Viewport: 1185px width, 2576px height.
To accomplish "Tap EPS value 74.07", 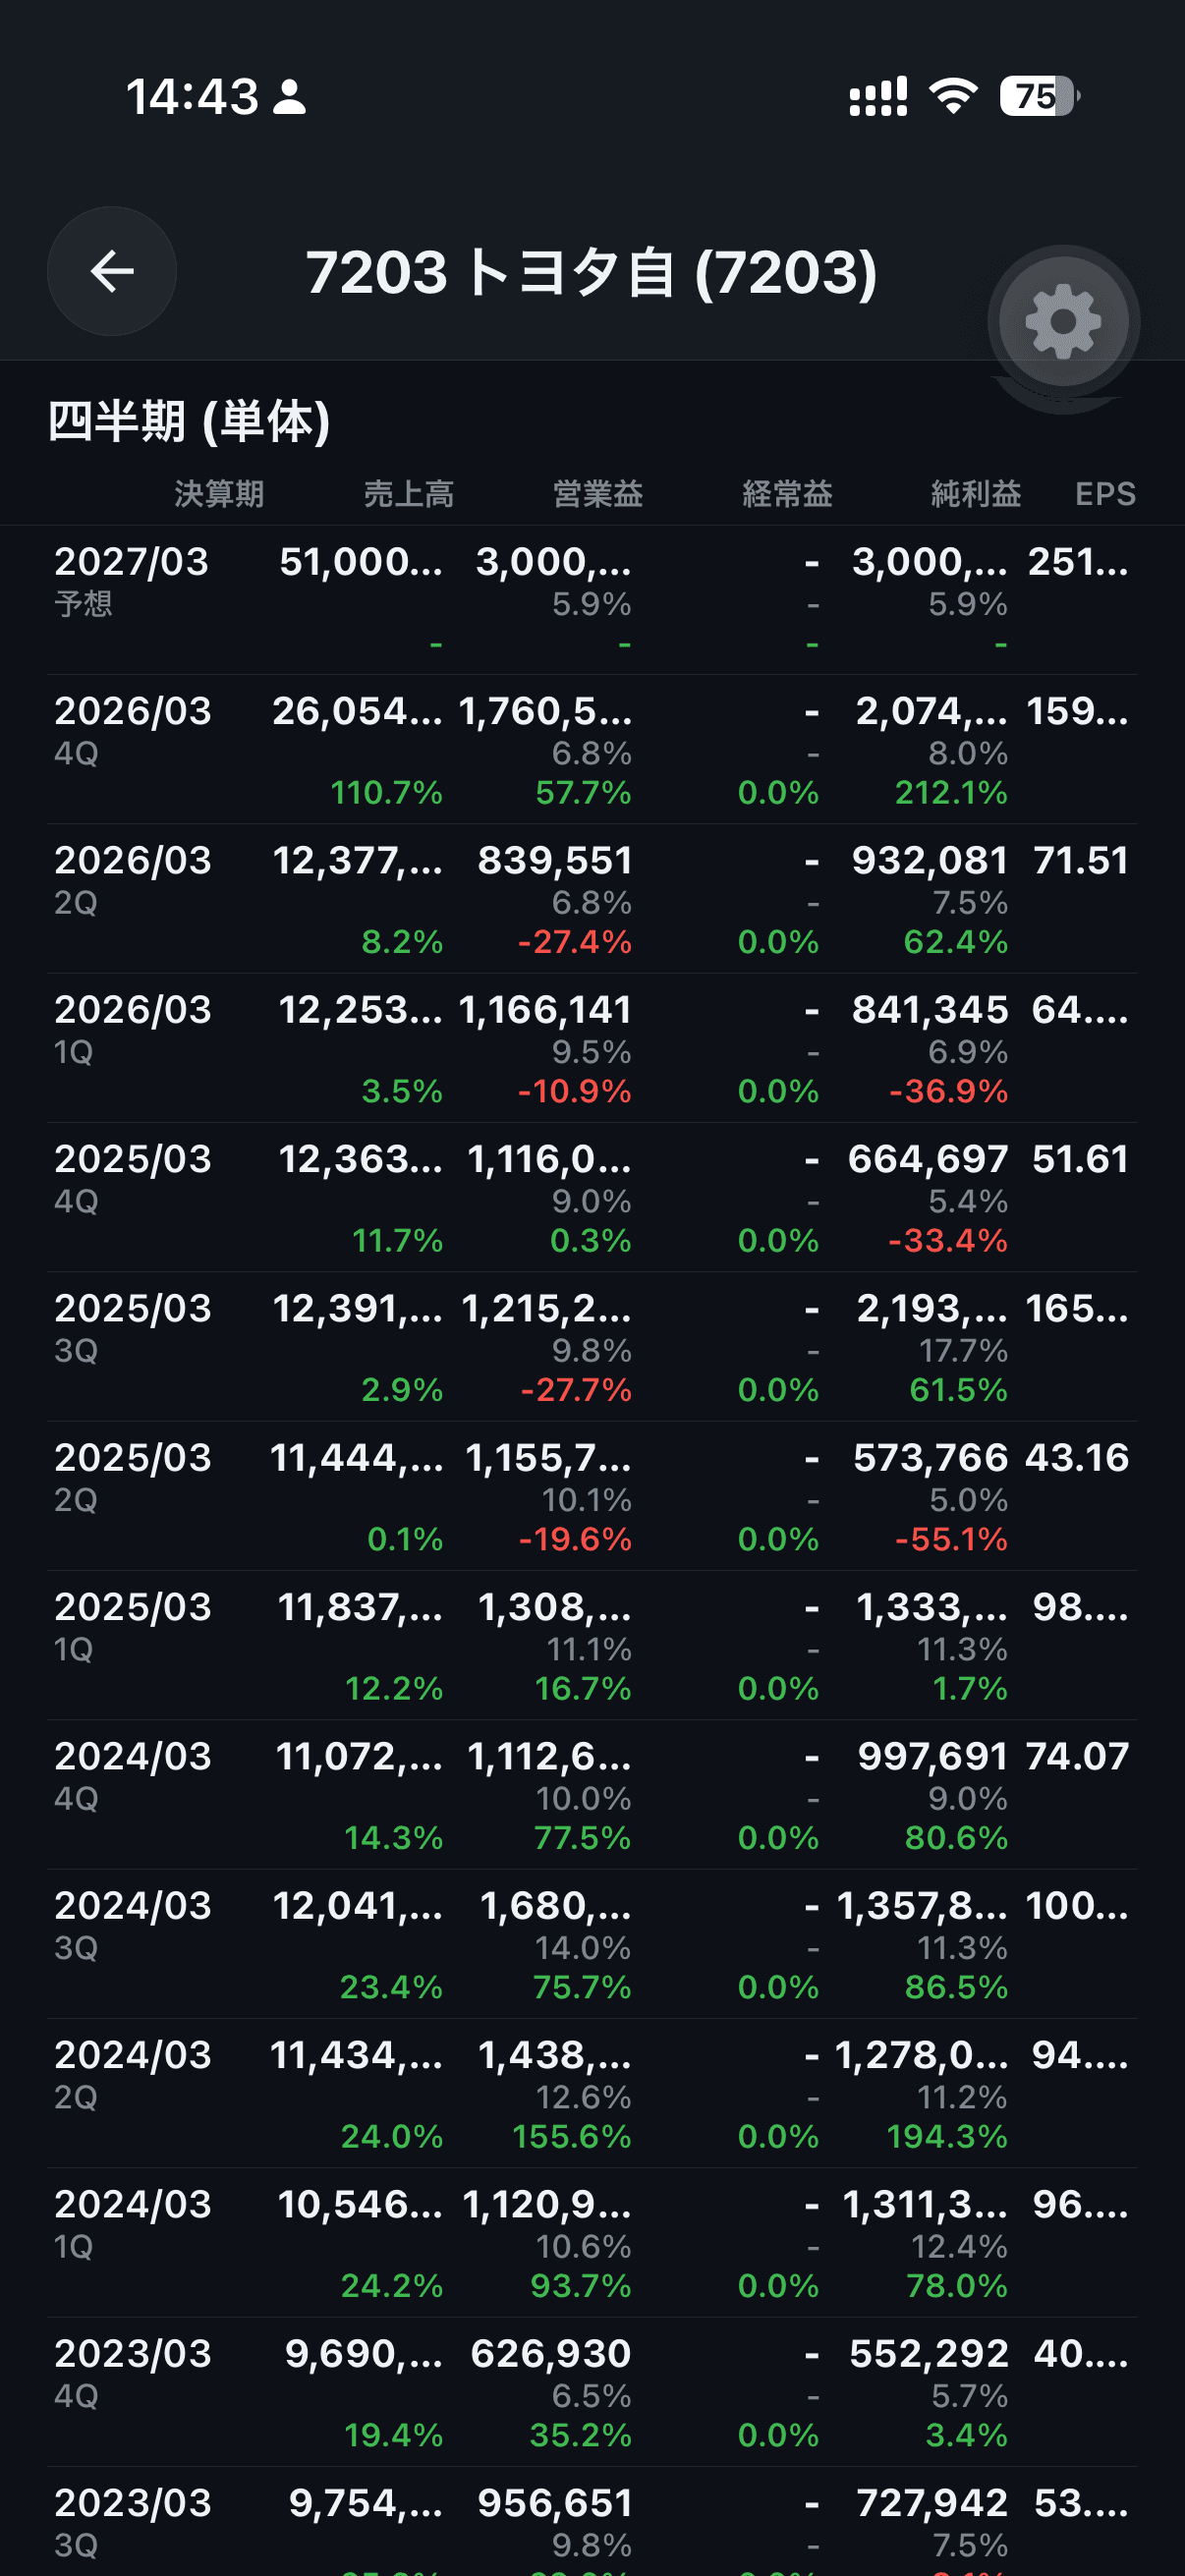I will coord(1077,1756).
